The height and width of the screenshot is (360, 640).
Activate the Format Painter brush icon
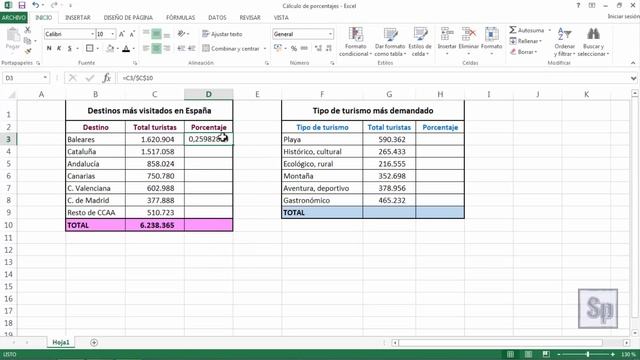point(28,51)
